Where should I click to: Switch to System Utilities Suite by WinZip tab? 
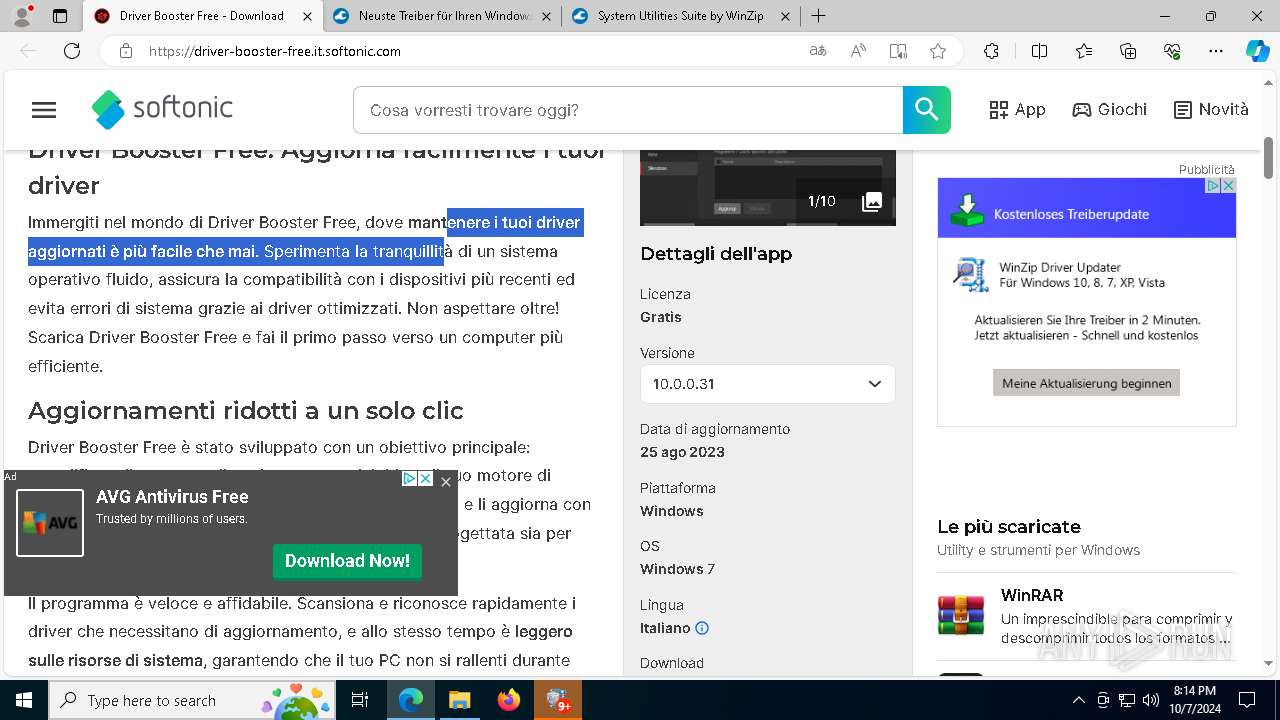click(683, 16)
